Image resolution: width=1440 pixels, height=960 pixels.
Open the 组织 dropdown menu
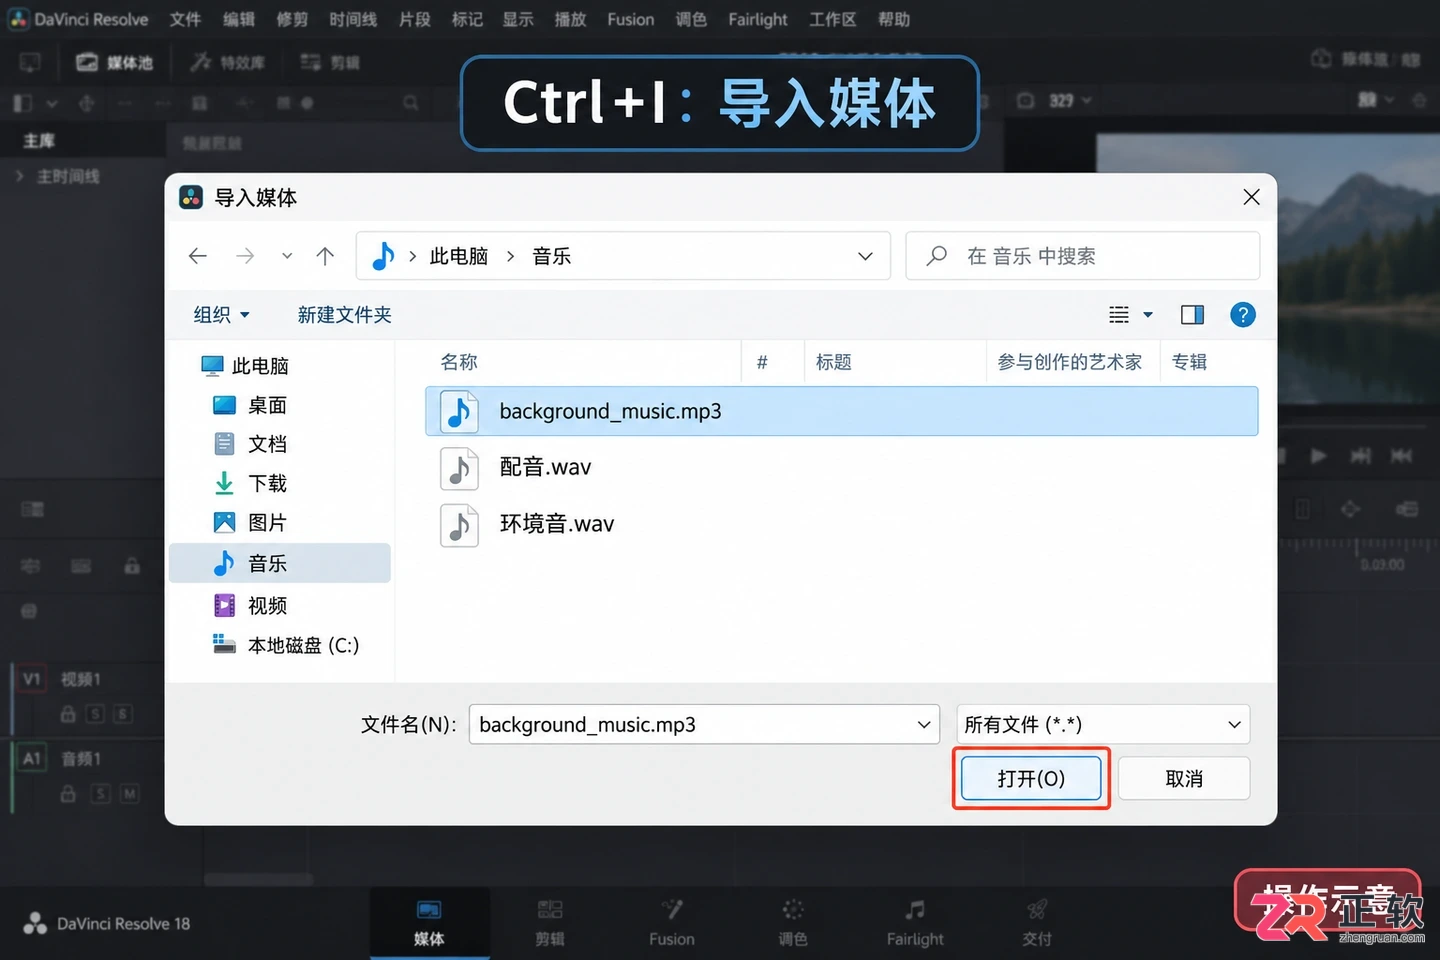coord(221,315)
